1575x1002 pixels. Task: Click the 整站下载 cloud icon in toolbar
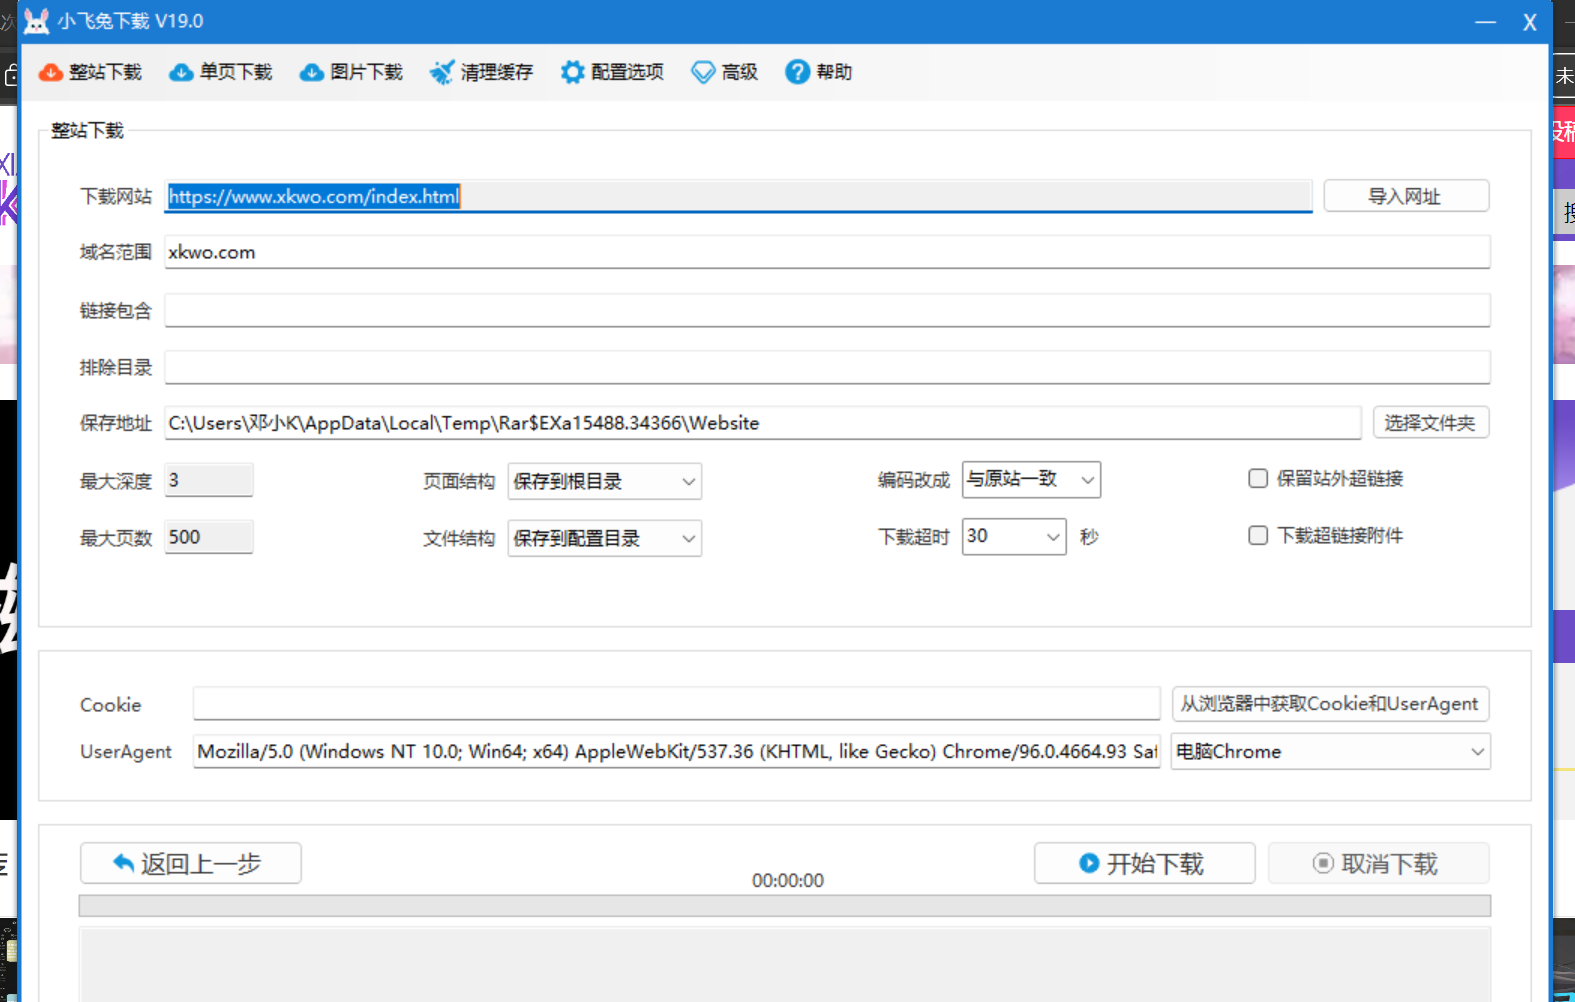[x=51, y=73]
